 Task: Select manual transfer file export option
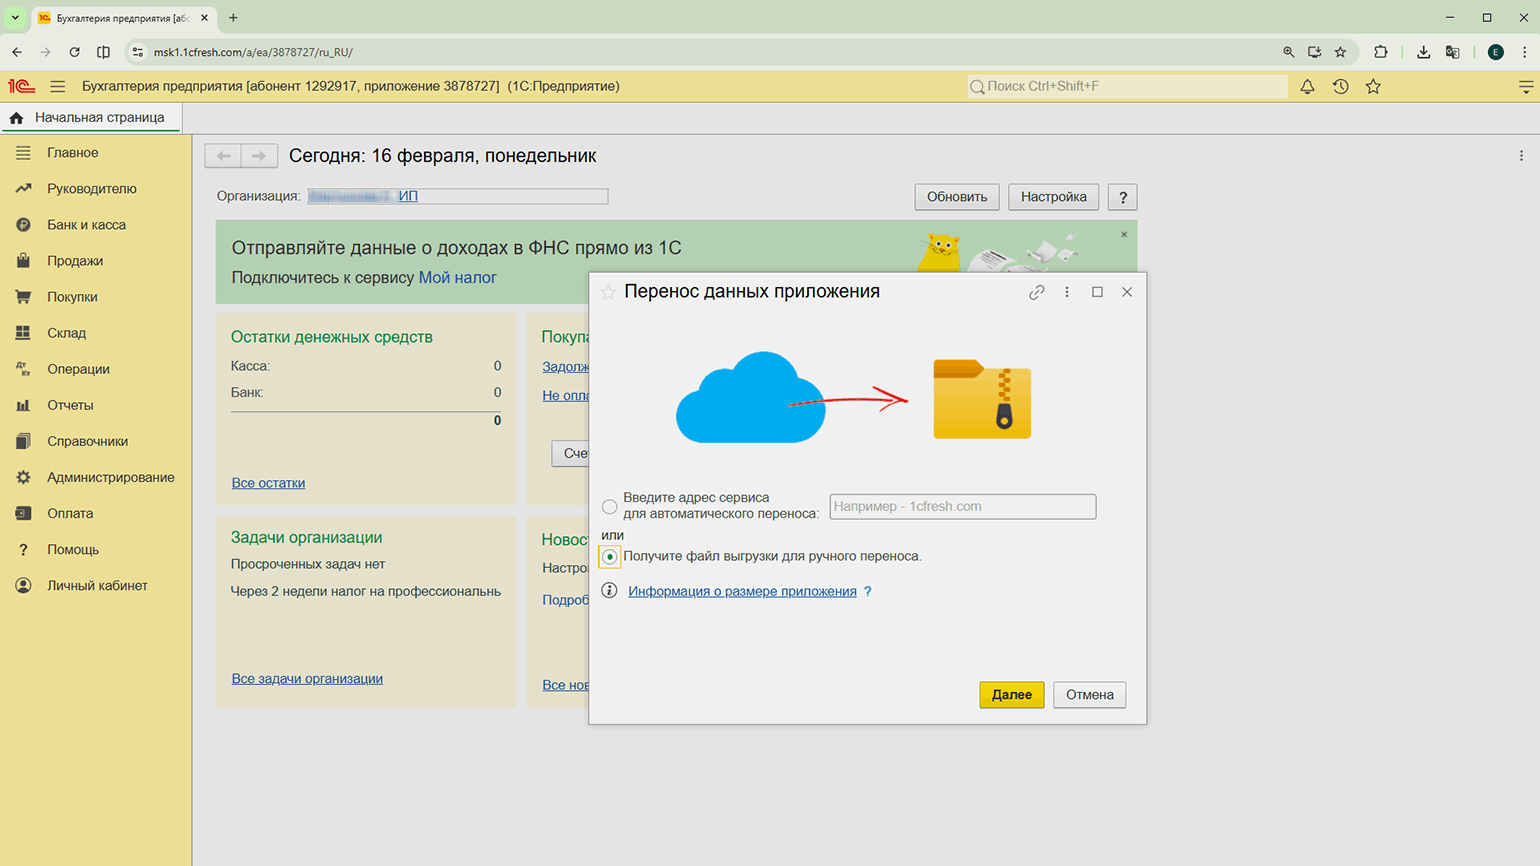click(609, 557)
